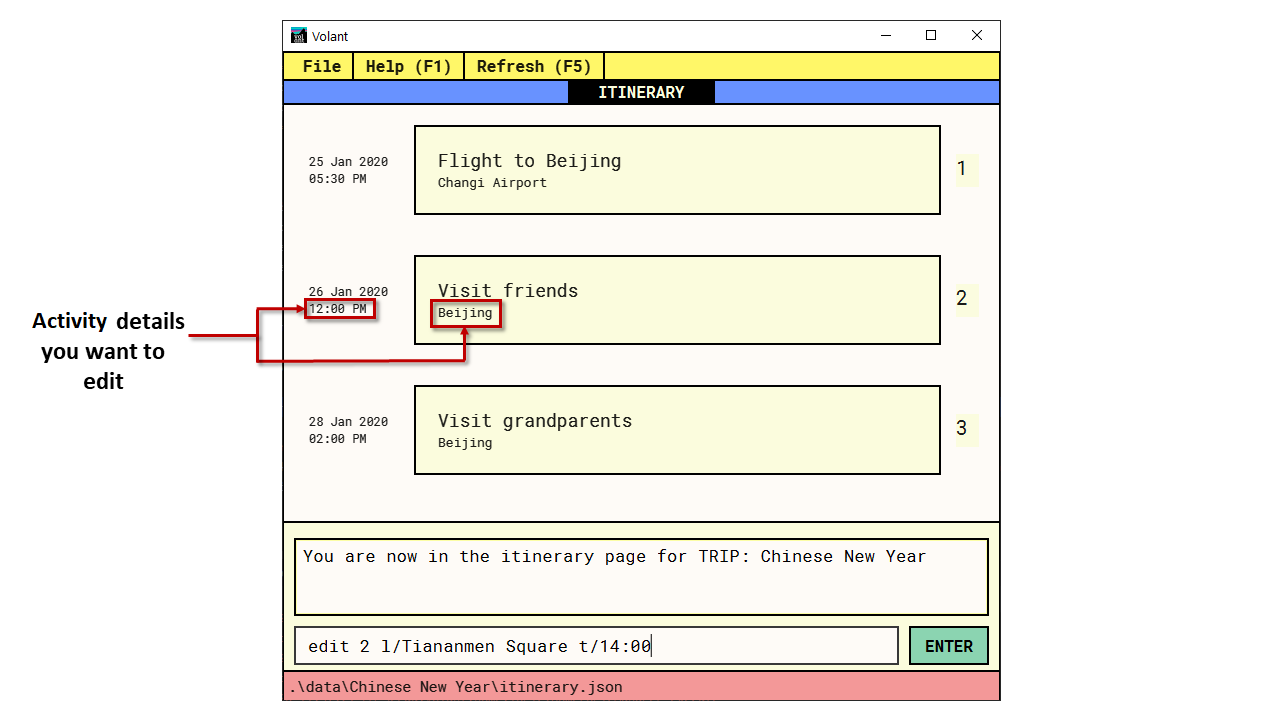The image size is (1280, 720).
Task: Close the Volant window
Action: (977, 36)
